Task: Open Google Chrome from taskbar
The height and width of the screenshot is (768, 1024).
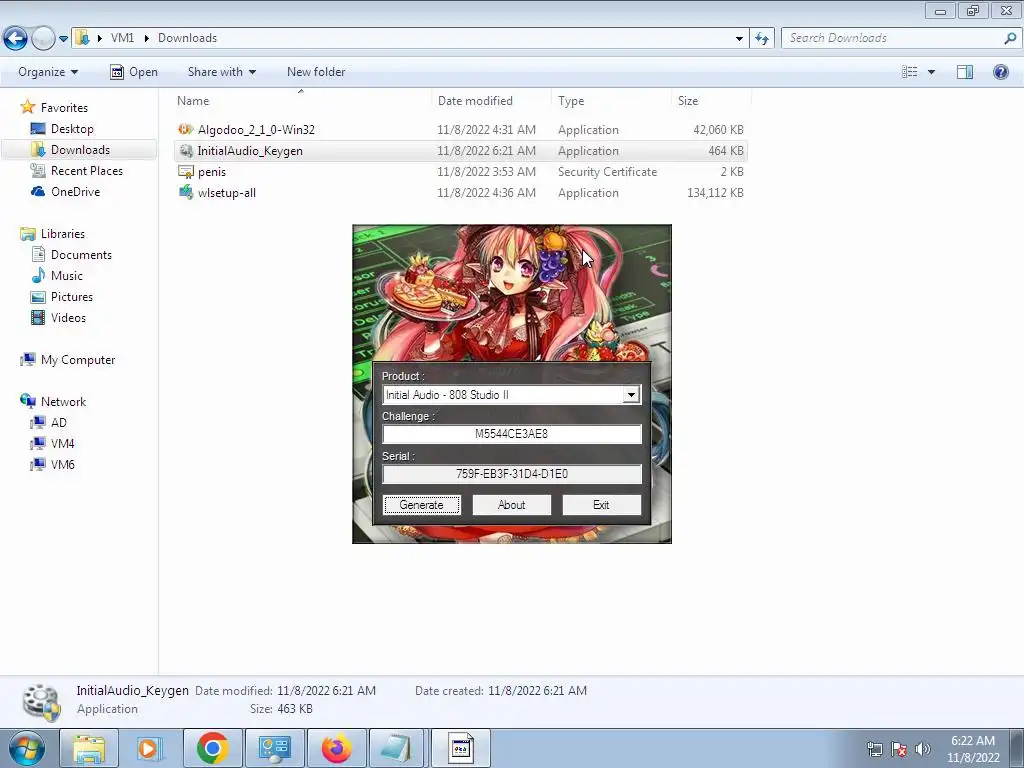Action: point(212,748)
